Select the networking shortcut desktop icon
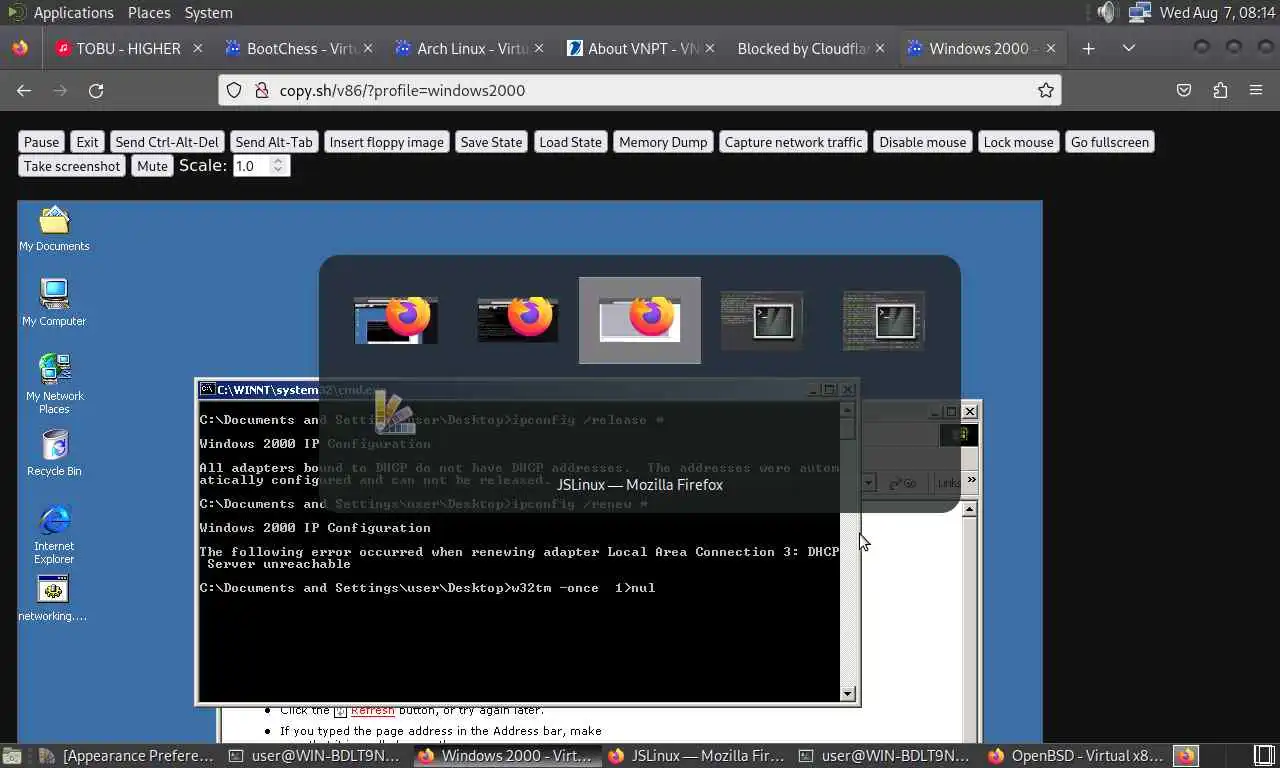This screenshot has height=768, width=1280. 53,599
